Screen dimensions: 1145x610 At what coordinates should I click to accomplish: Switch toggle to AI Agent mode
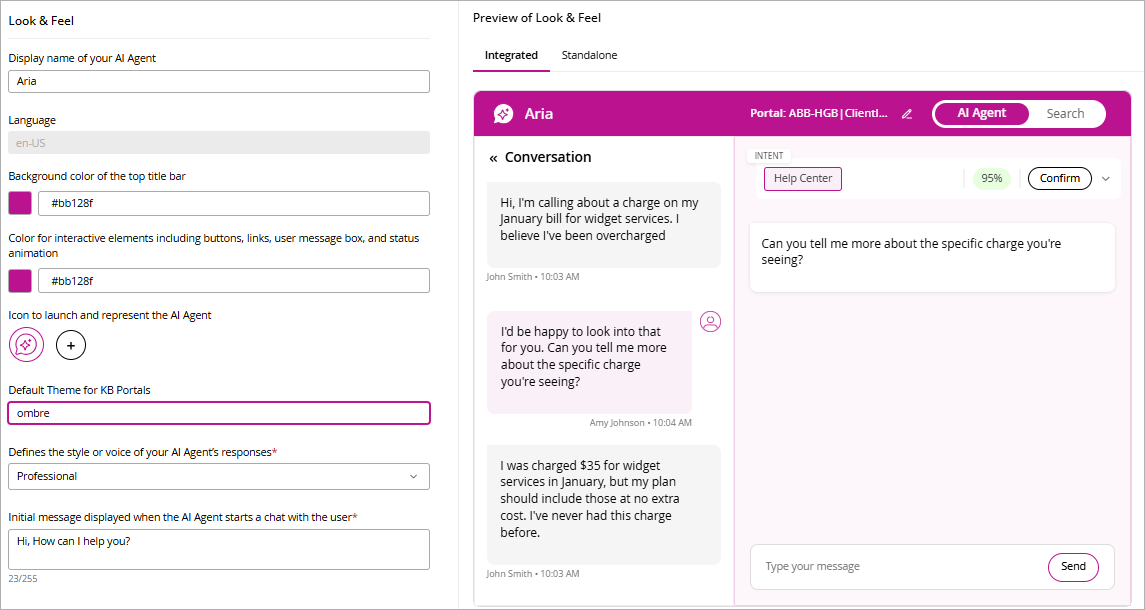pyautogui.click(x=981, y=114)
